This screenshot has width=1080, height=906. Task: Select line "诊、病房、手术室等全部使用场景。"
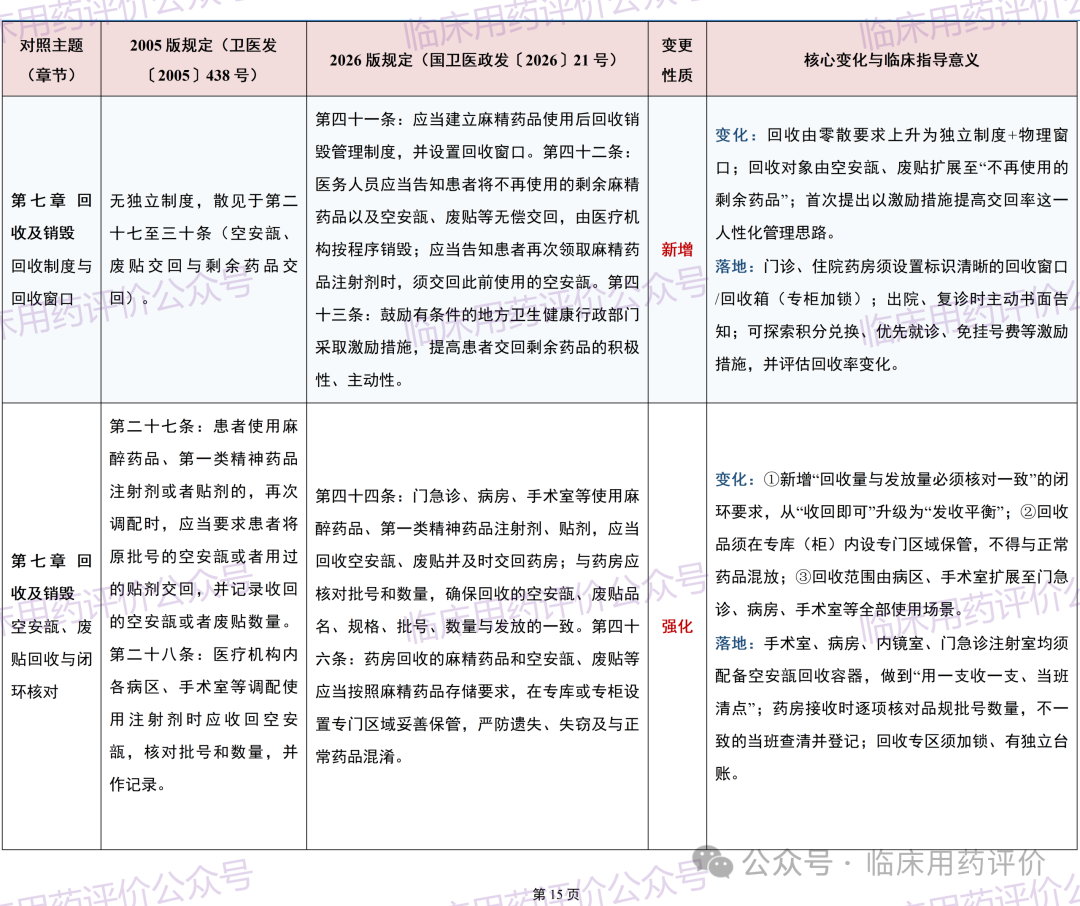click(840, 610)
